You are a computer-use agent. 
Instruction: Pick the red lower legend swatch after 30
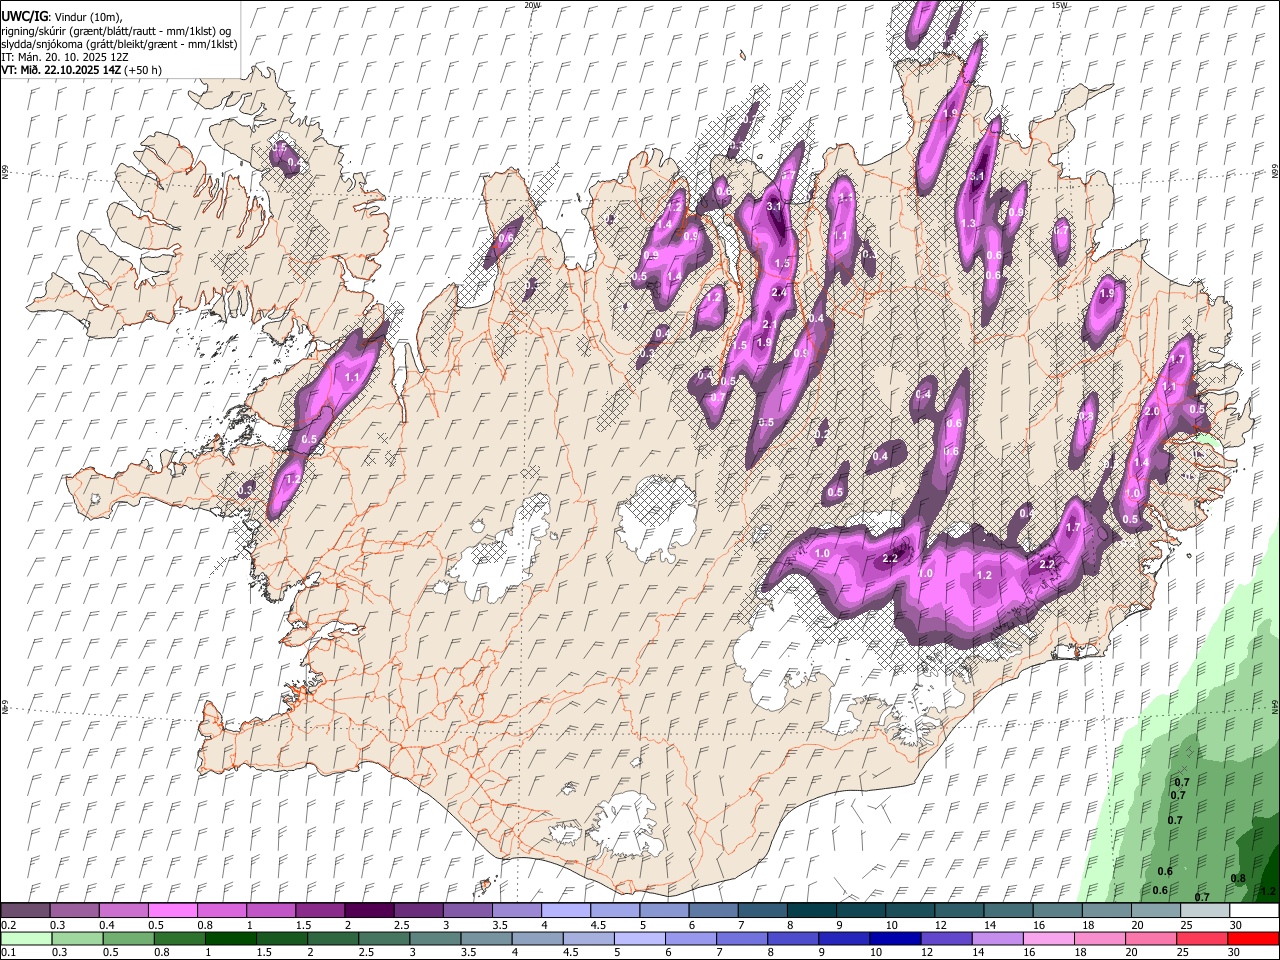1252,939
